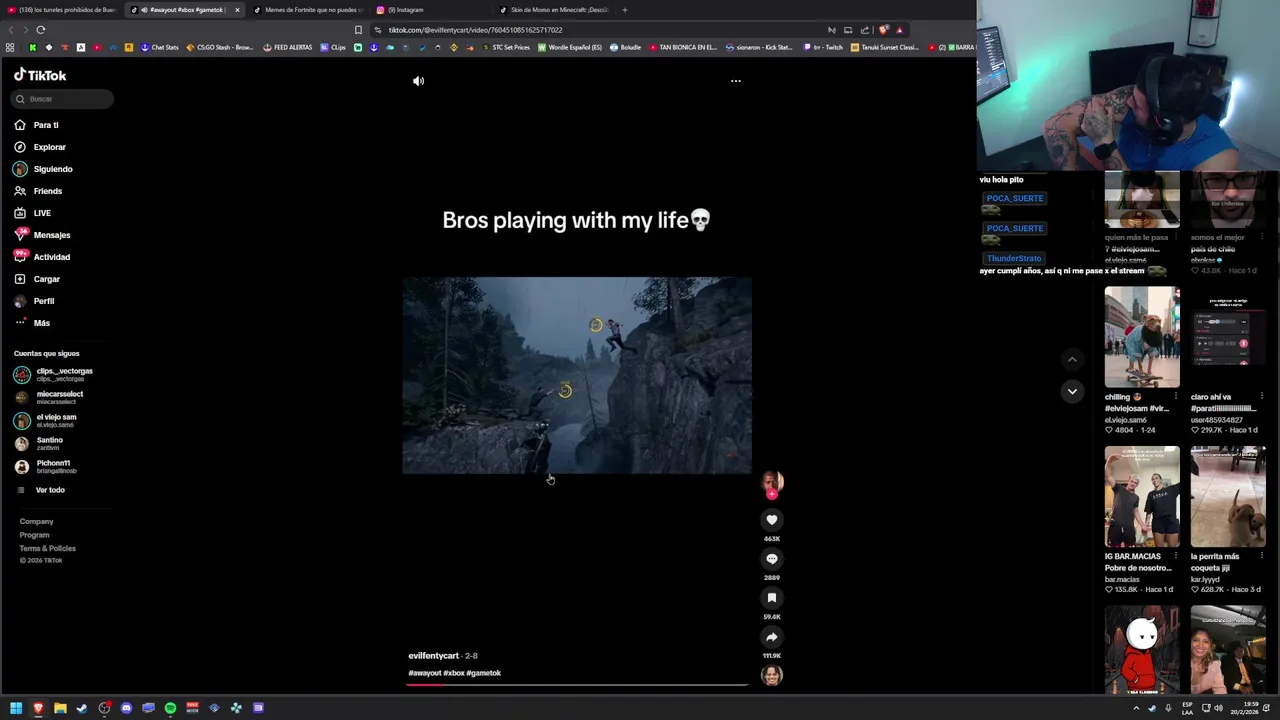Open the Explorar page
This screenshot has height=720, width=1280.
tap(49, 147)
